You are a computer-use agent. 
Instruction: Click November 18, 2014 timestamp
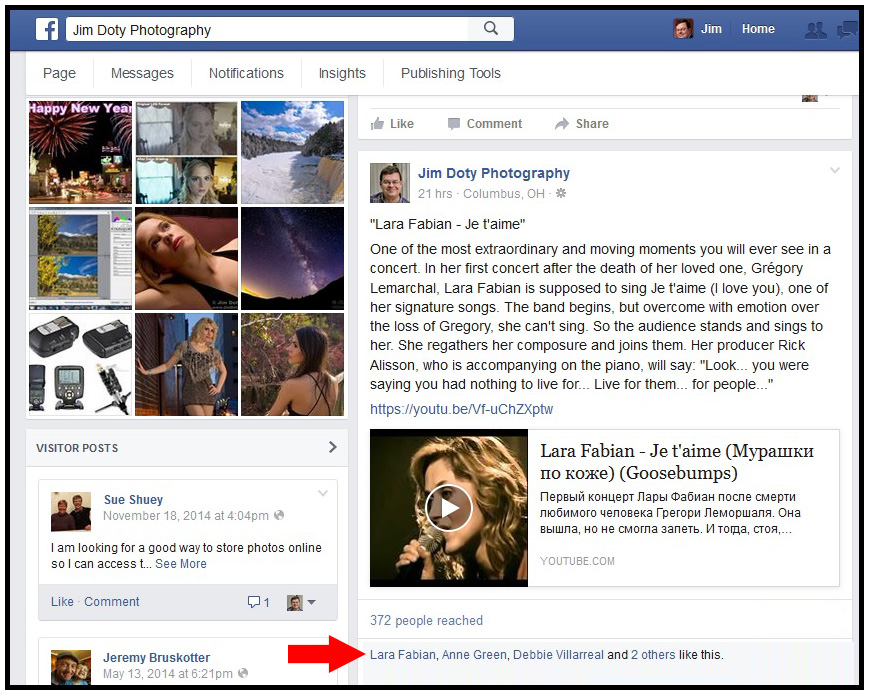[186, 515]
